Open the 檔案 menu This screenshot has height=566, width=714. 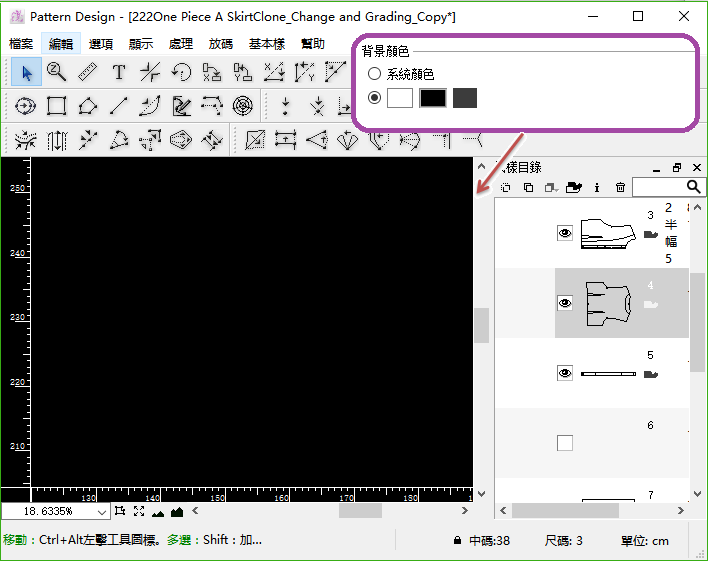coord(21,44)
